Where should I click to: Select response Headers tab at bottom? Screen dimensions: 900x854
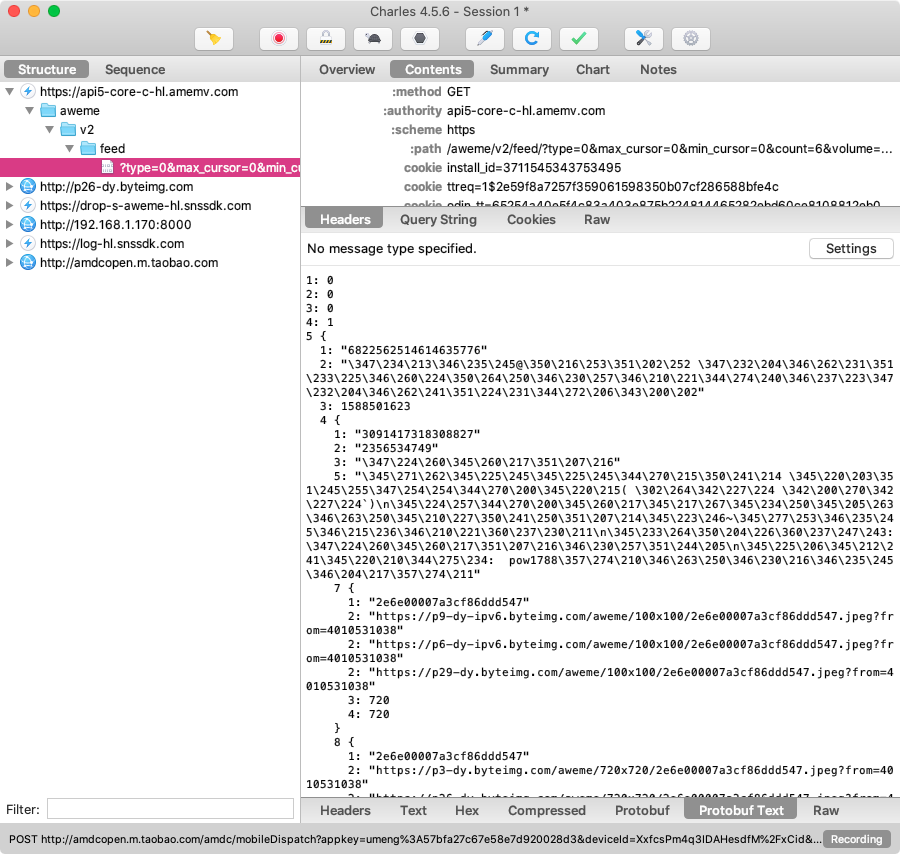[345, 810]
